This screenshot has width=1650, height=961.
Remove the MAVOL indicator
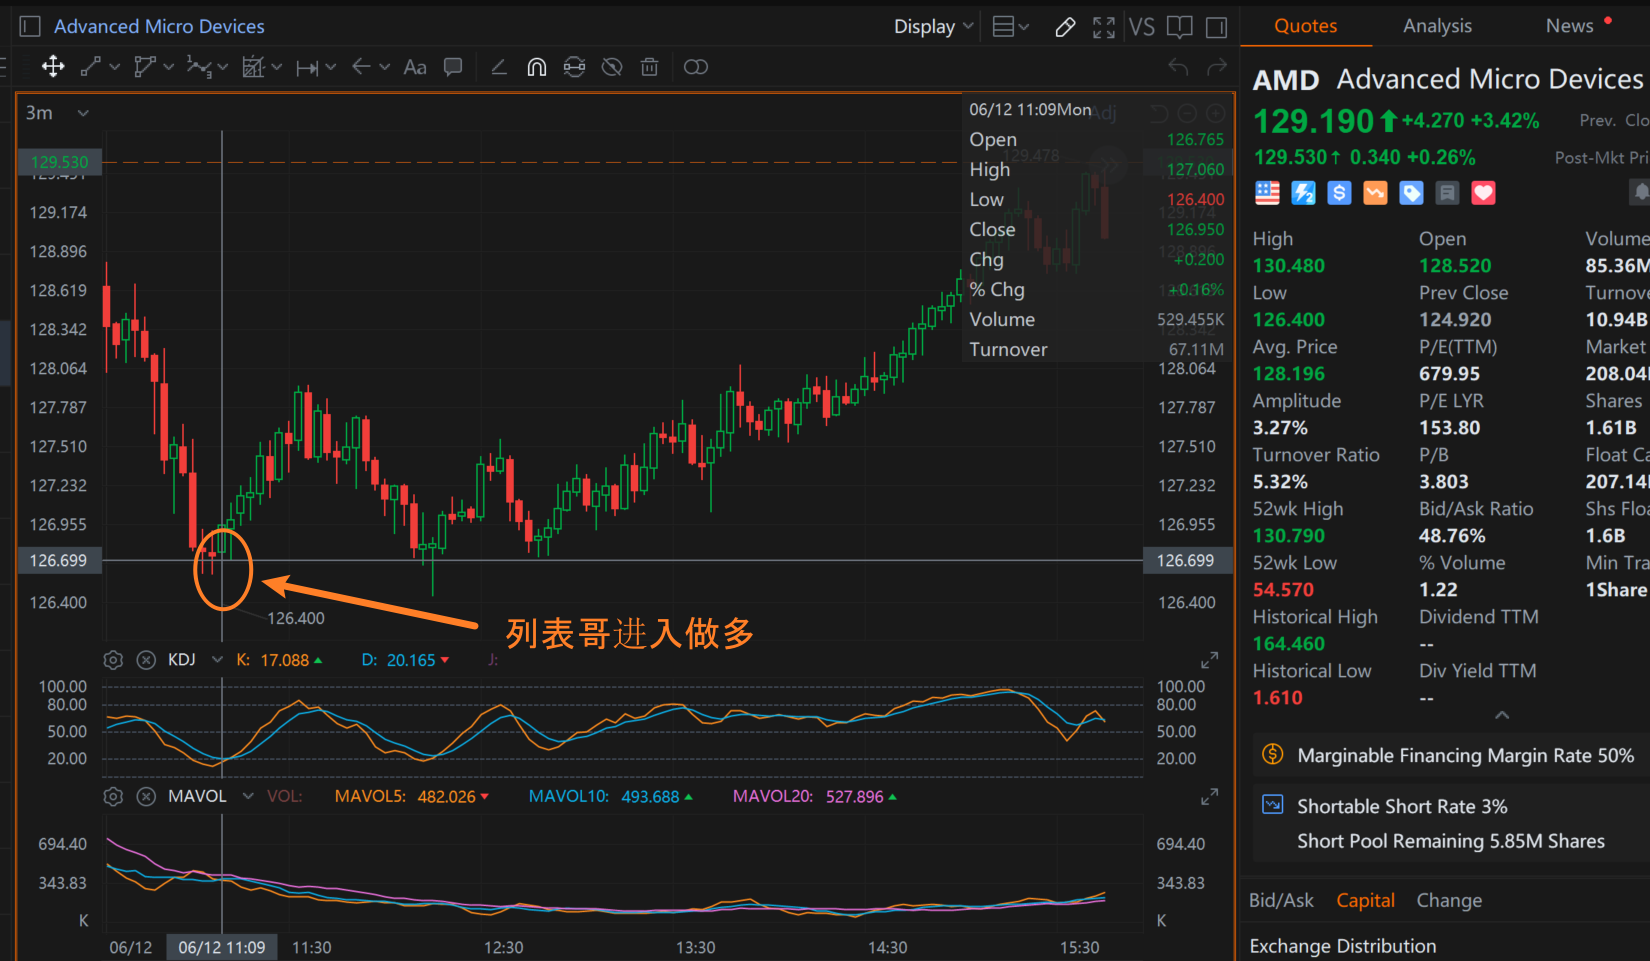[x=146, y=797]
